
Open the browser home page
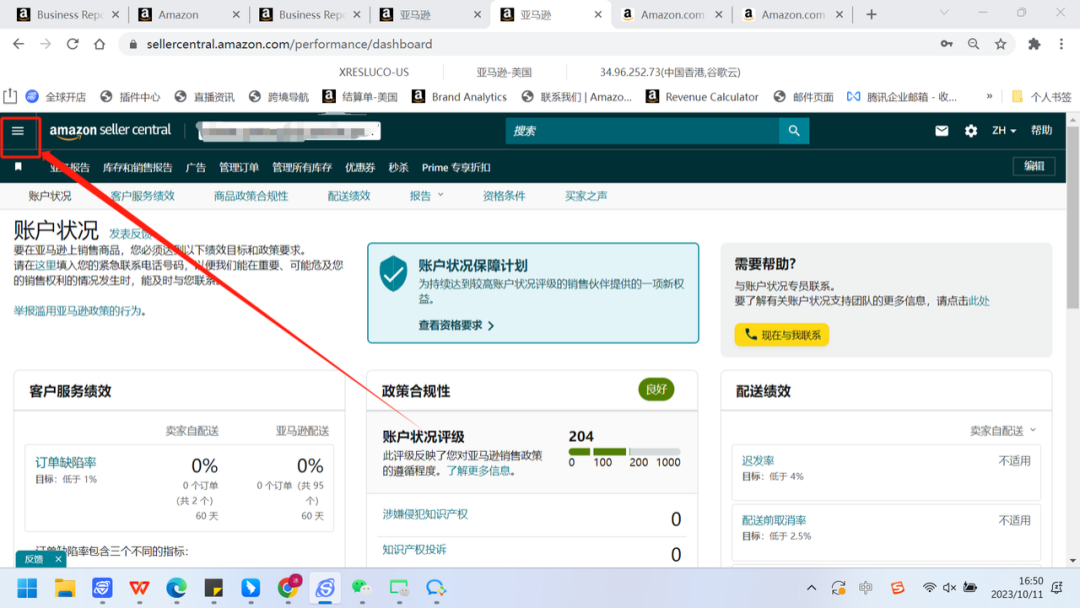click(100, 44)
